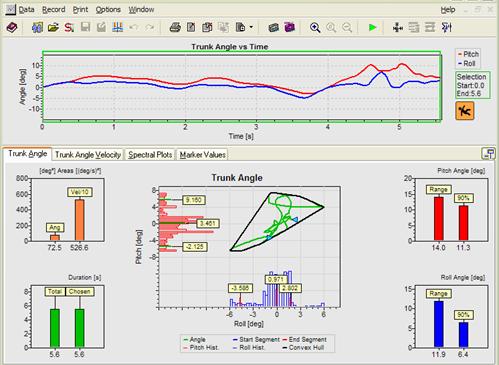Click the four-arrow crosshair toolbar icon

click(x=398, y=27)
